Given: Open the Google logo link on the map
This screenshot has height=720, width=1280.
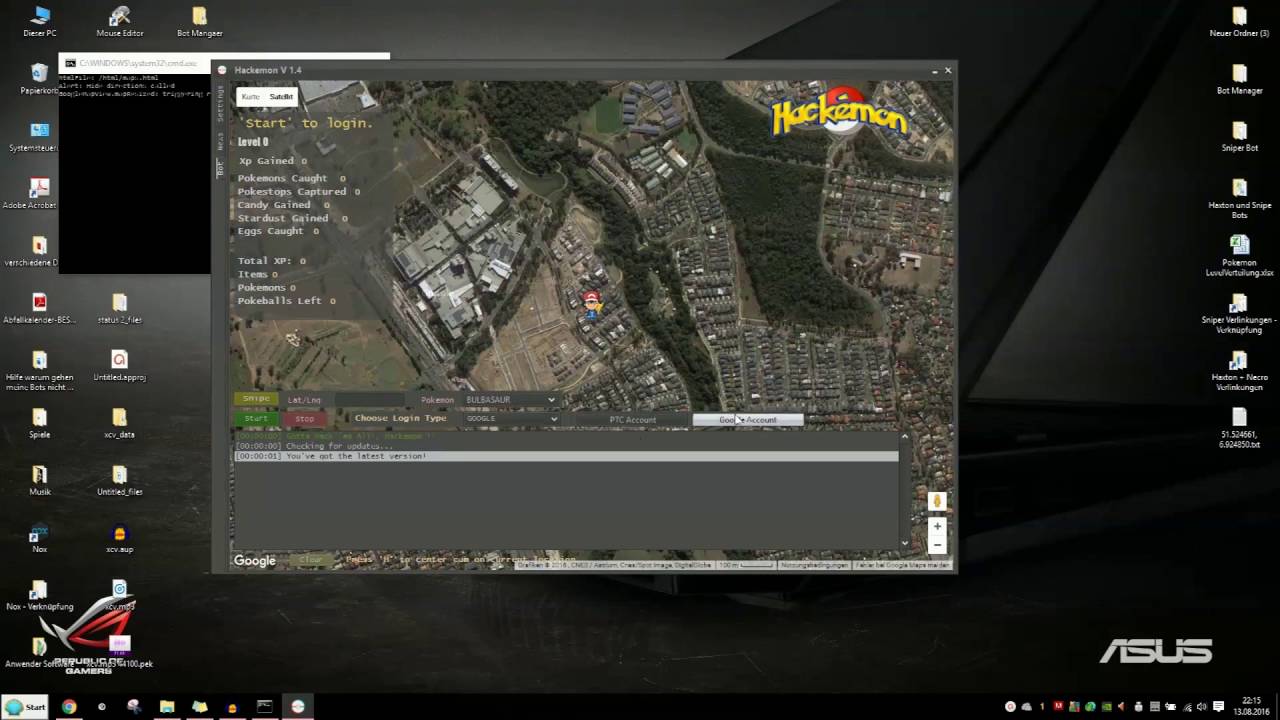Looking at the screenshot, I should pyautogui.click(x=255, y=561).
